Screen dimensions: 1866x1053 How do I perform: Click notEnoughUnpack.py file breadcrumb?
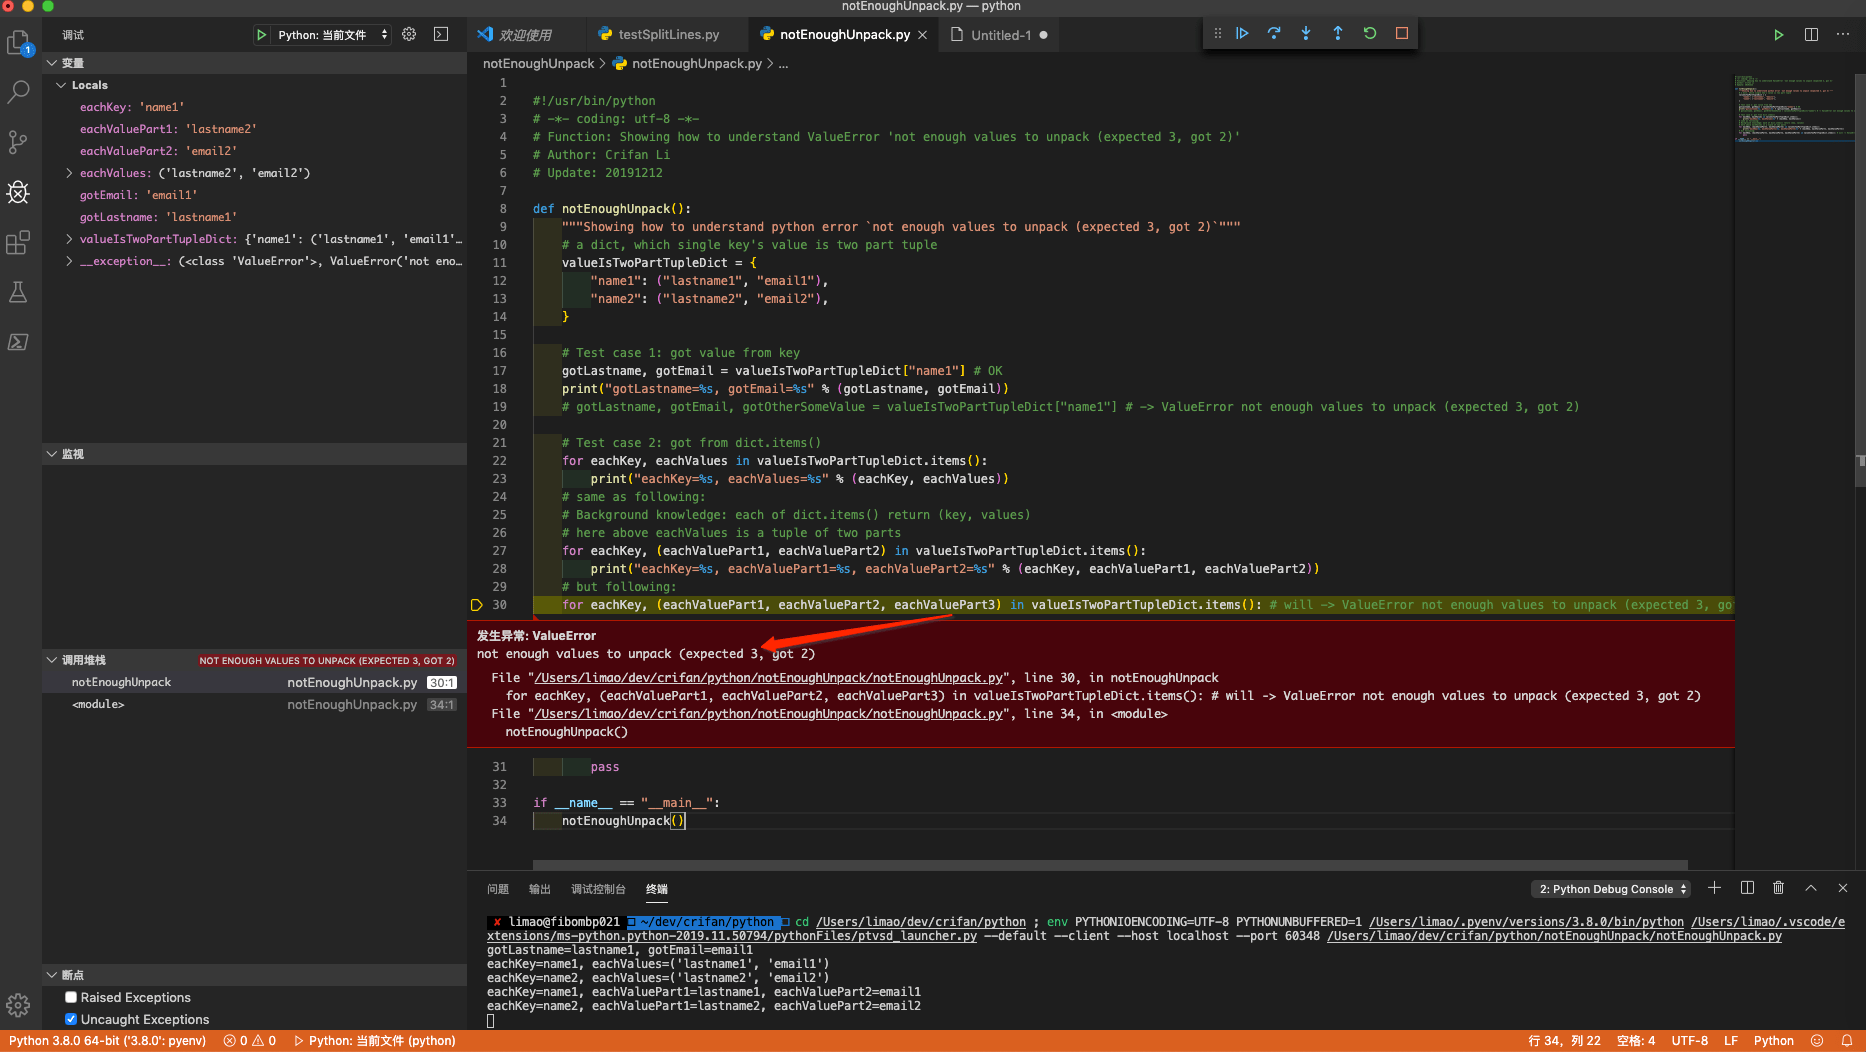coord(697,64)
